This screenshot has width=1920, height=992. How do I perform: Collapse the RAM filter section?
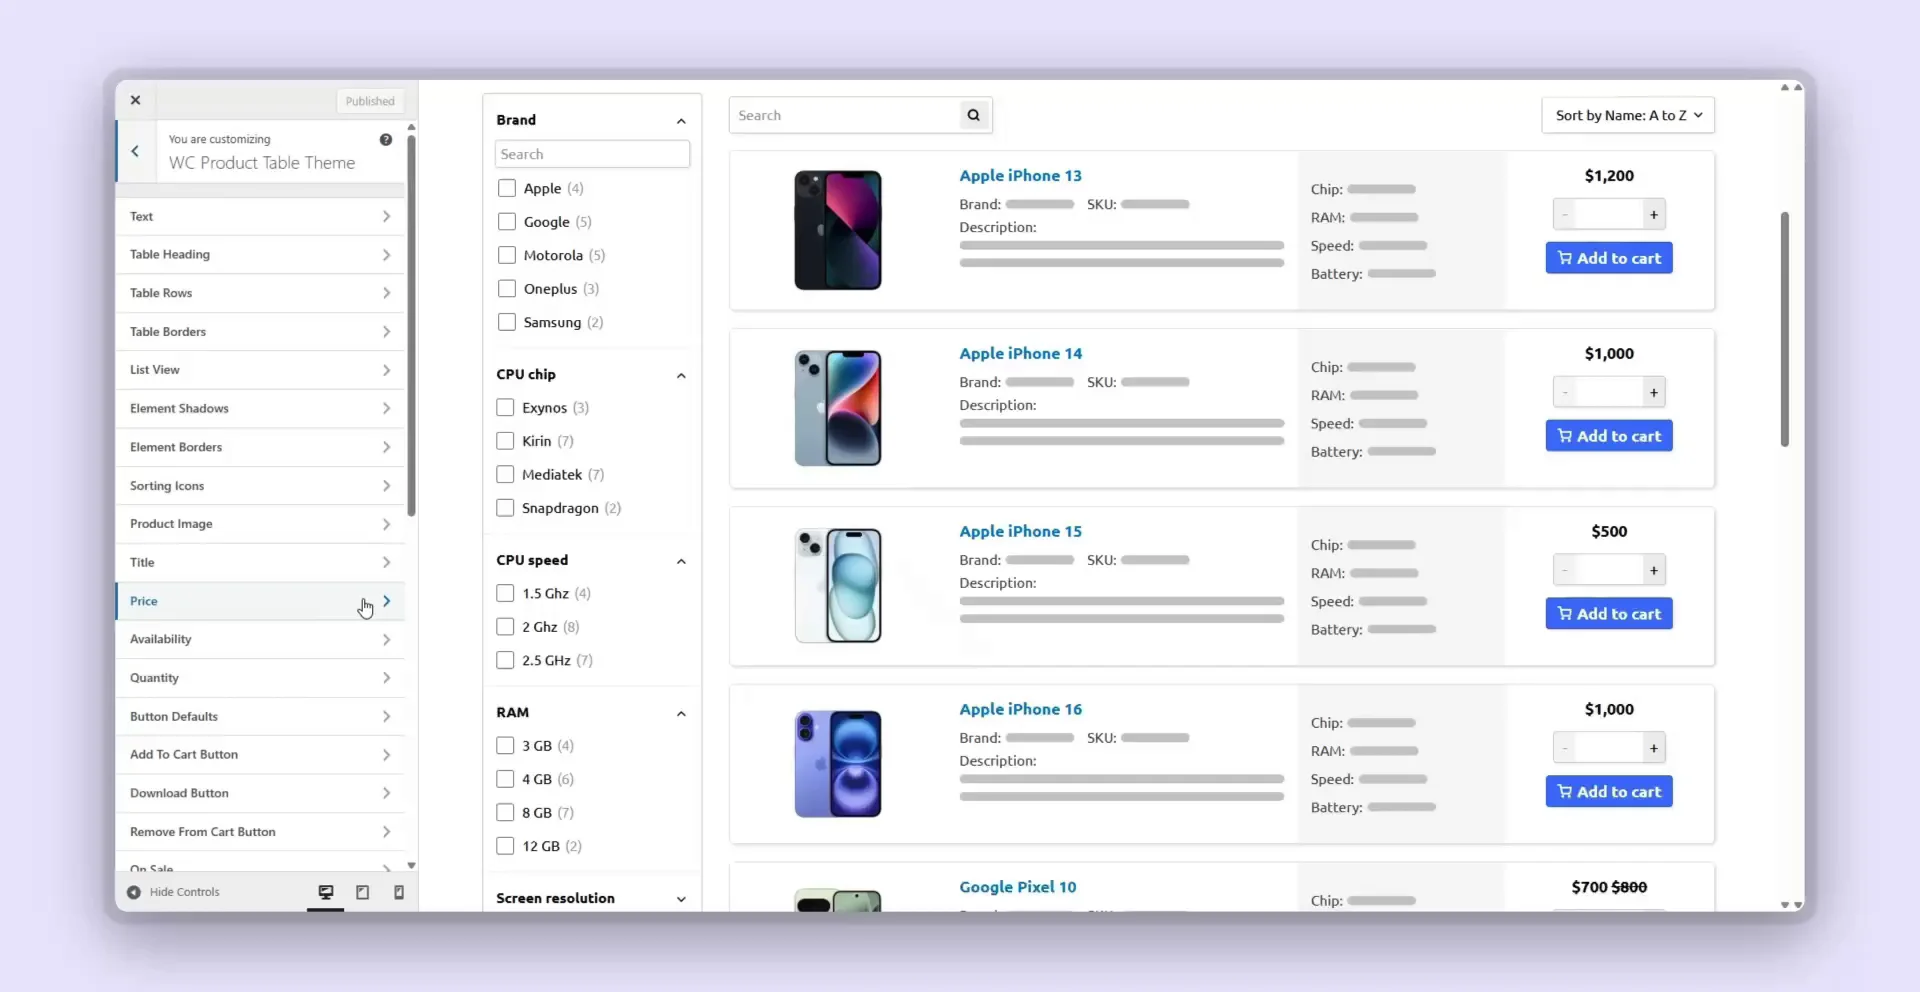pyautogui.click(x=681, y=714)
